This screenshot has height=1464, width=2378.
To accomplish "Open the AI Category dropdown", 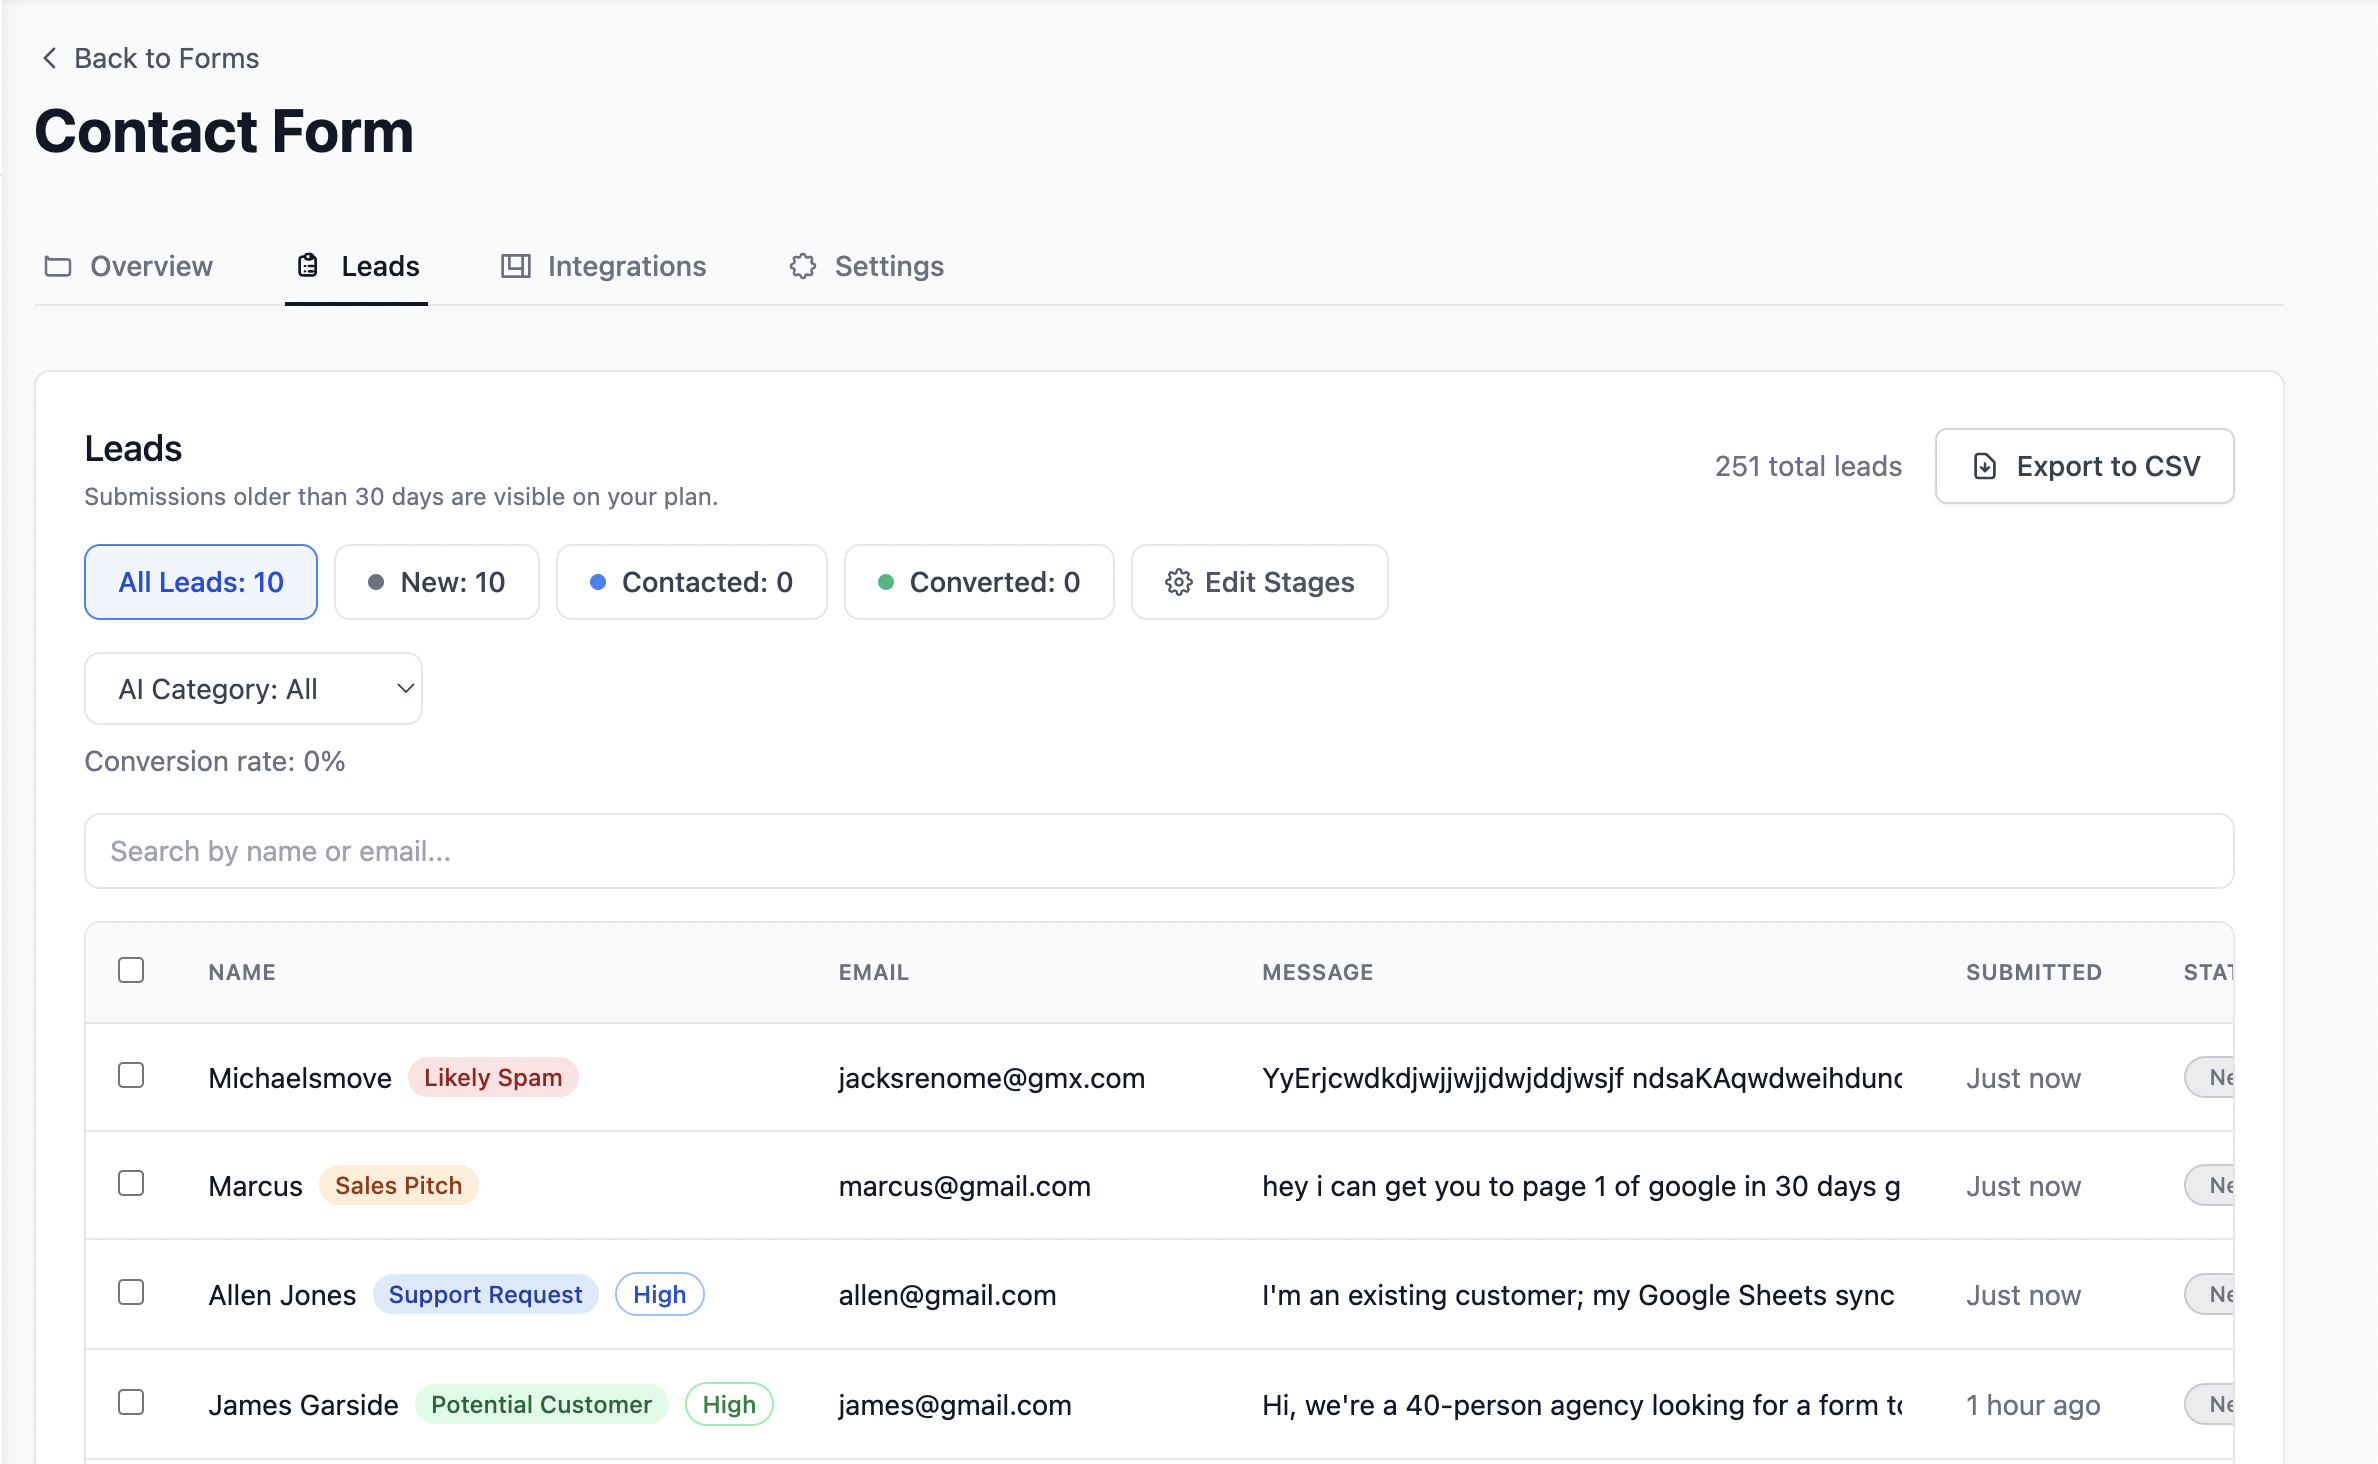I will [253, 689].
